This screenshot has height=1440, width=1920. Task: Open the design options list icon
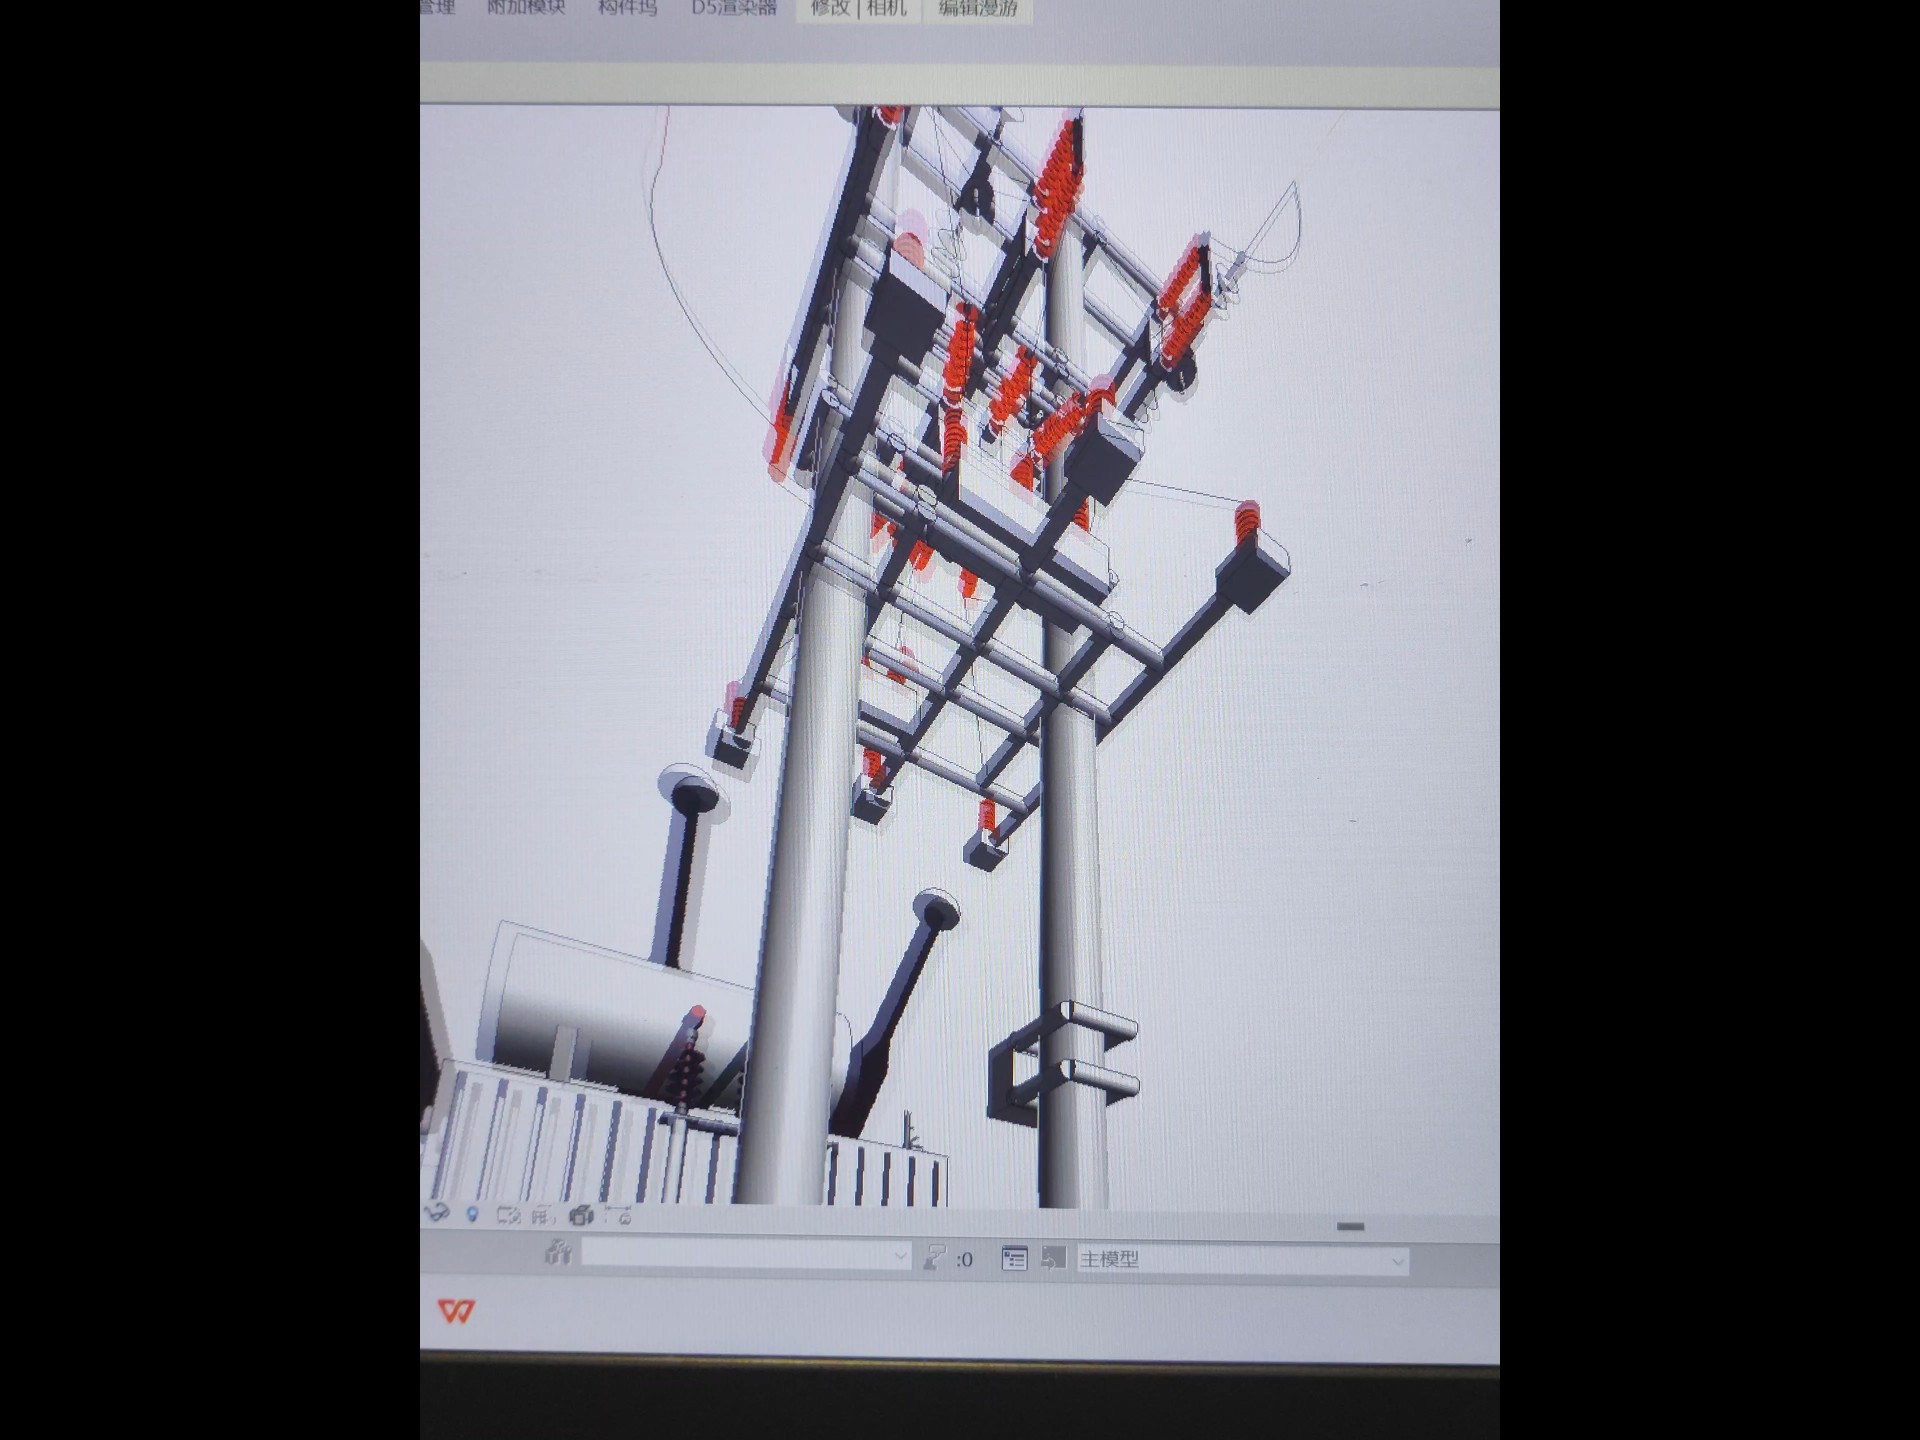click(x=1014, y=1259)
